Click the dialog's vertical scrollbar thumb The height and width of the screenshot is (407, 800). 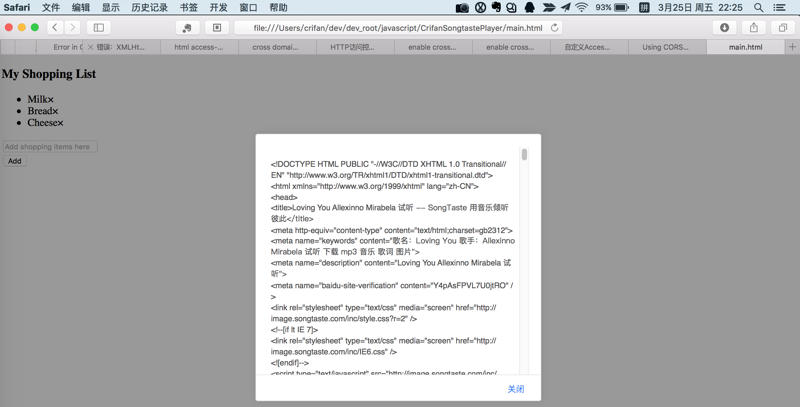click(x=524, y=155)
